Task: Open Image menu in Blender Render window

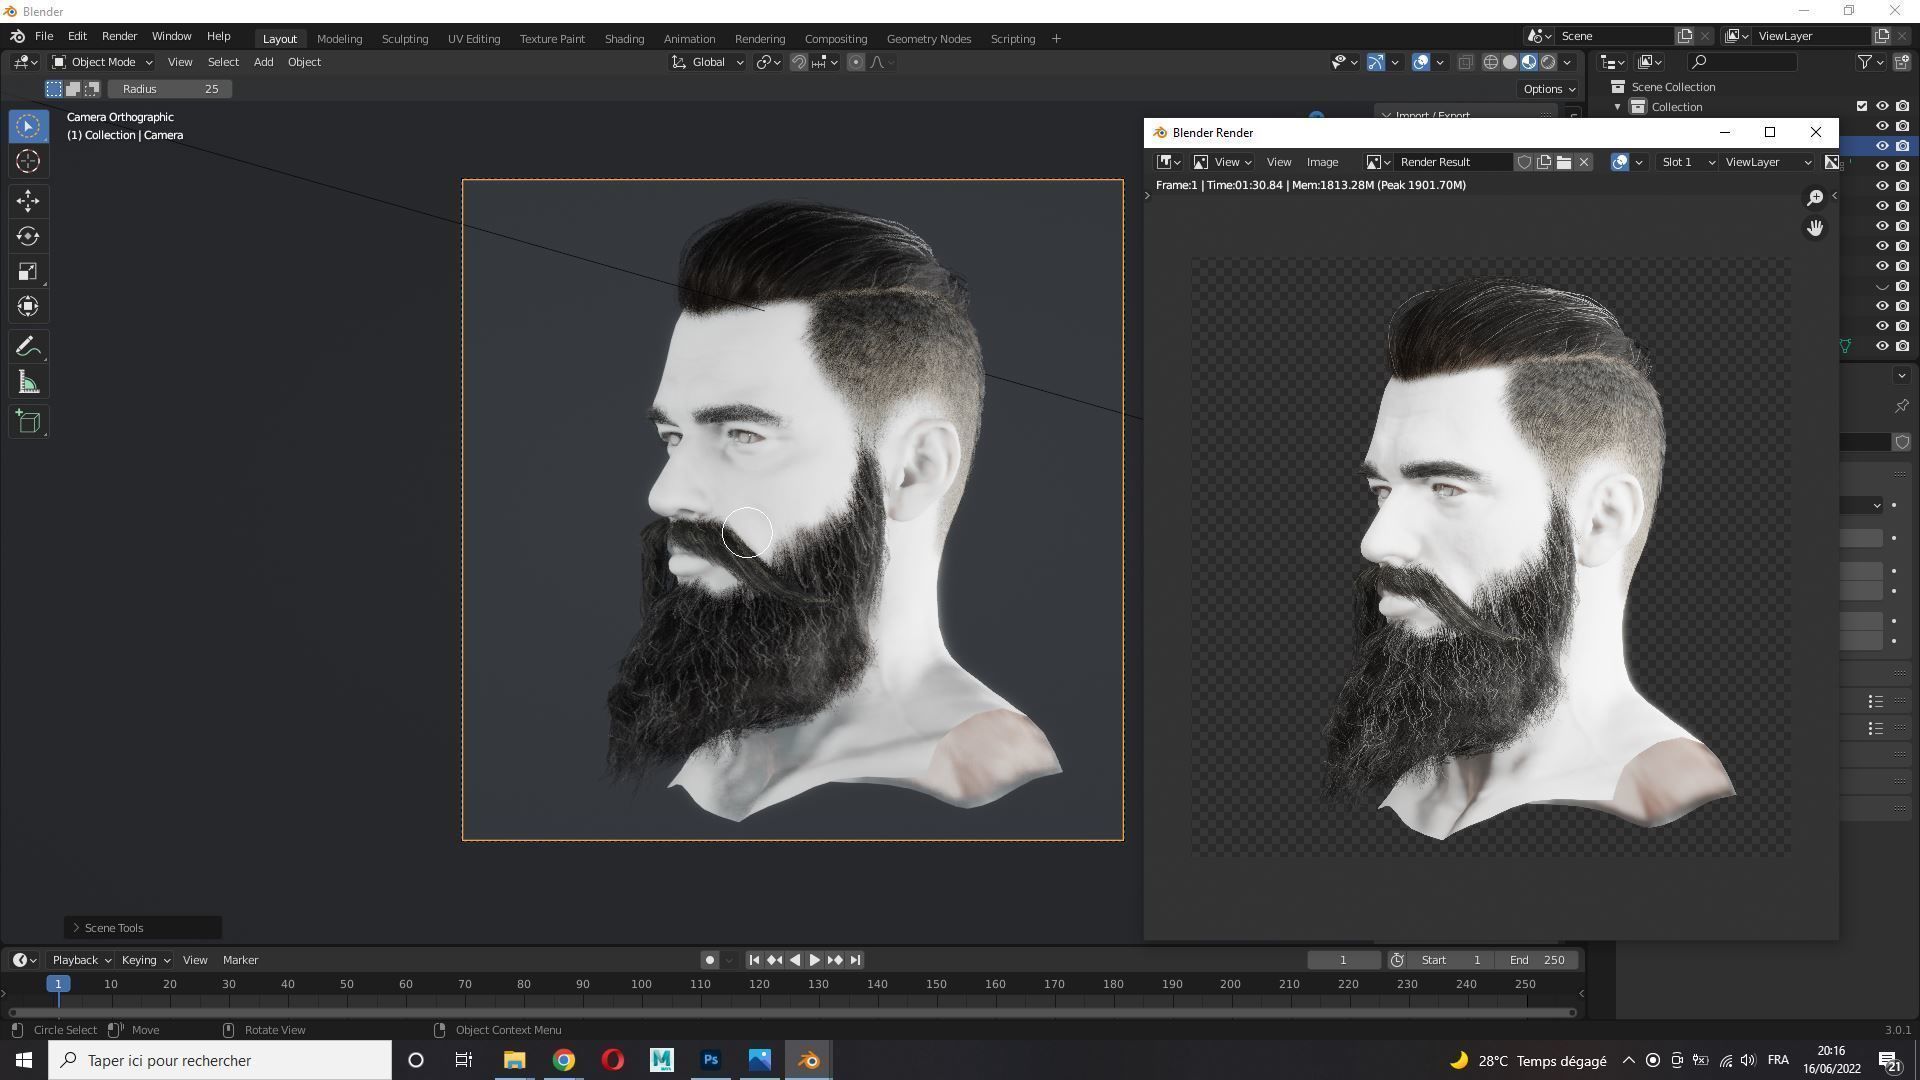Action: tap(1322, 162)
